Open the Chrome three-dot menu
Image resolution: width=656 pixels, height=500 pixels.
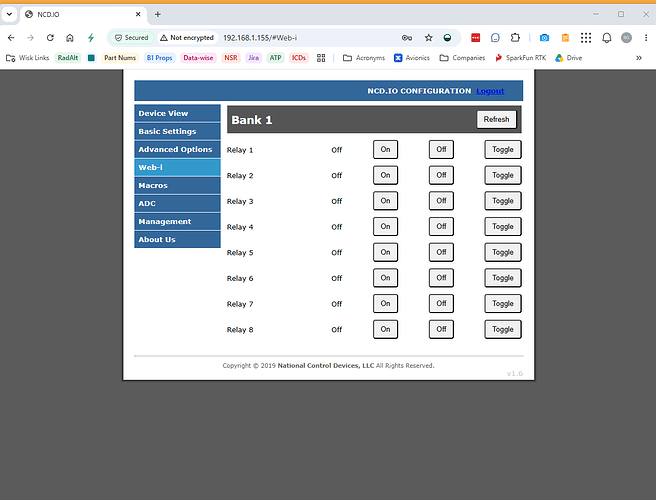pyautogui.click(x=646, y=38)
